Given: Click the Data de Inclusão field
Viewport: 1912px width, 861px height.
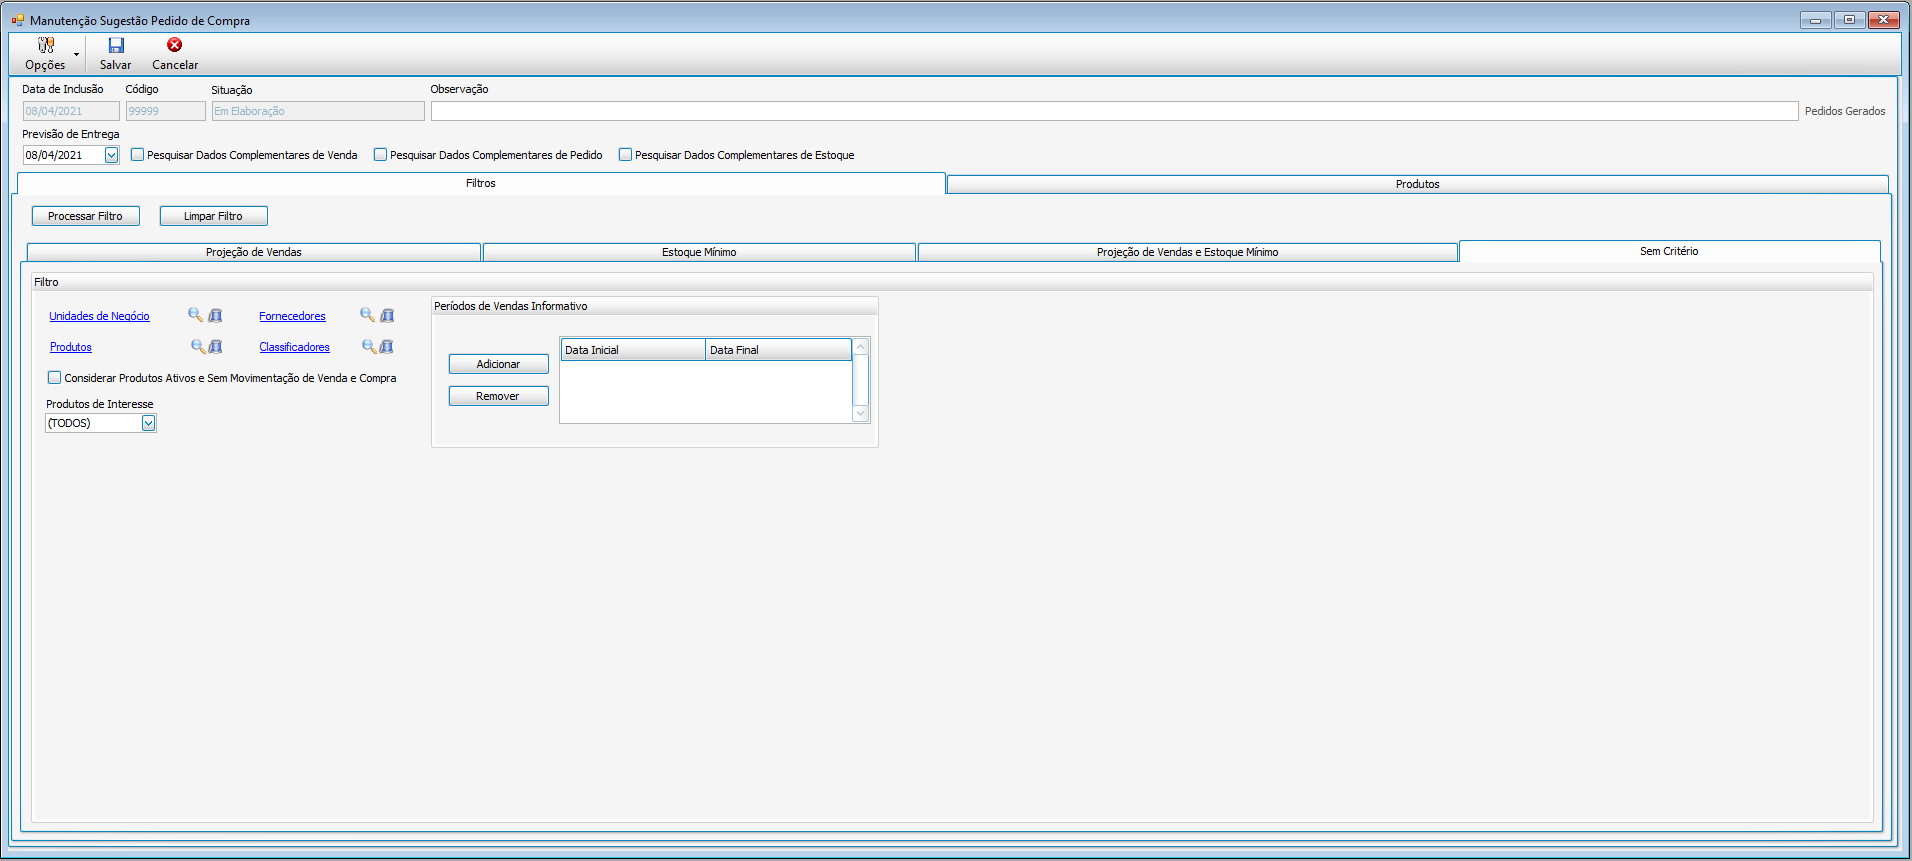Looking at the screenshot, I should coord(71,111).
